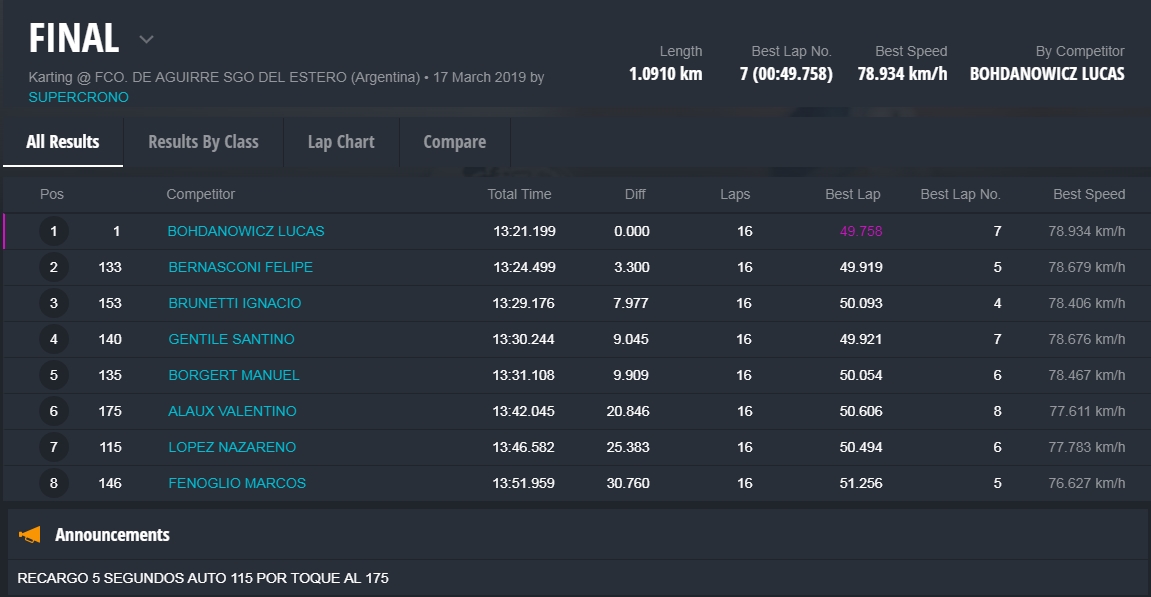This screenshot has width=1151, height=597.
Task: Open the SUPERCRONO organizer link
Action: [x=78, y=97]
